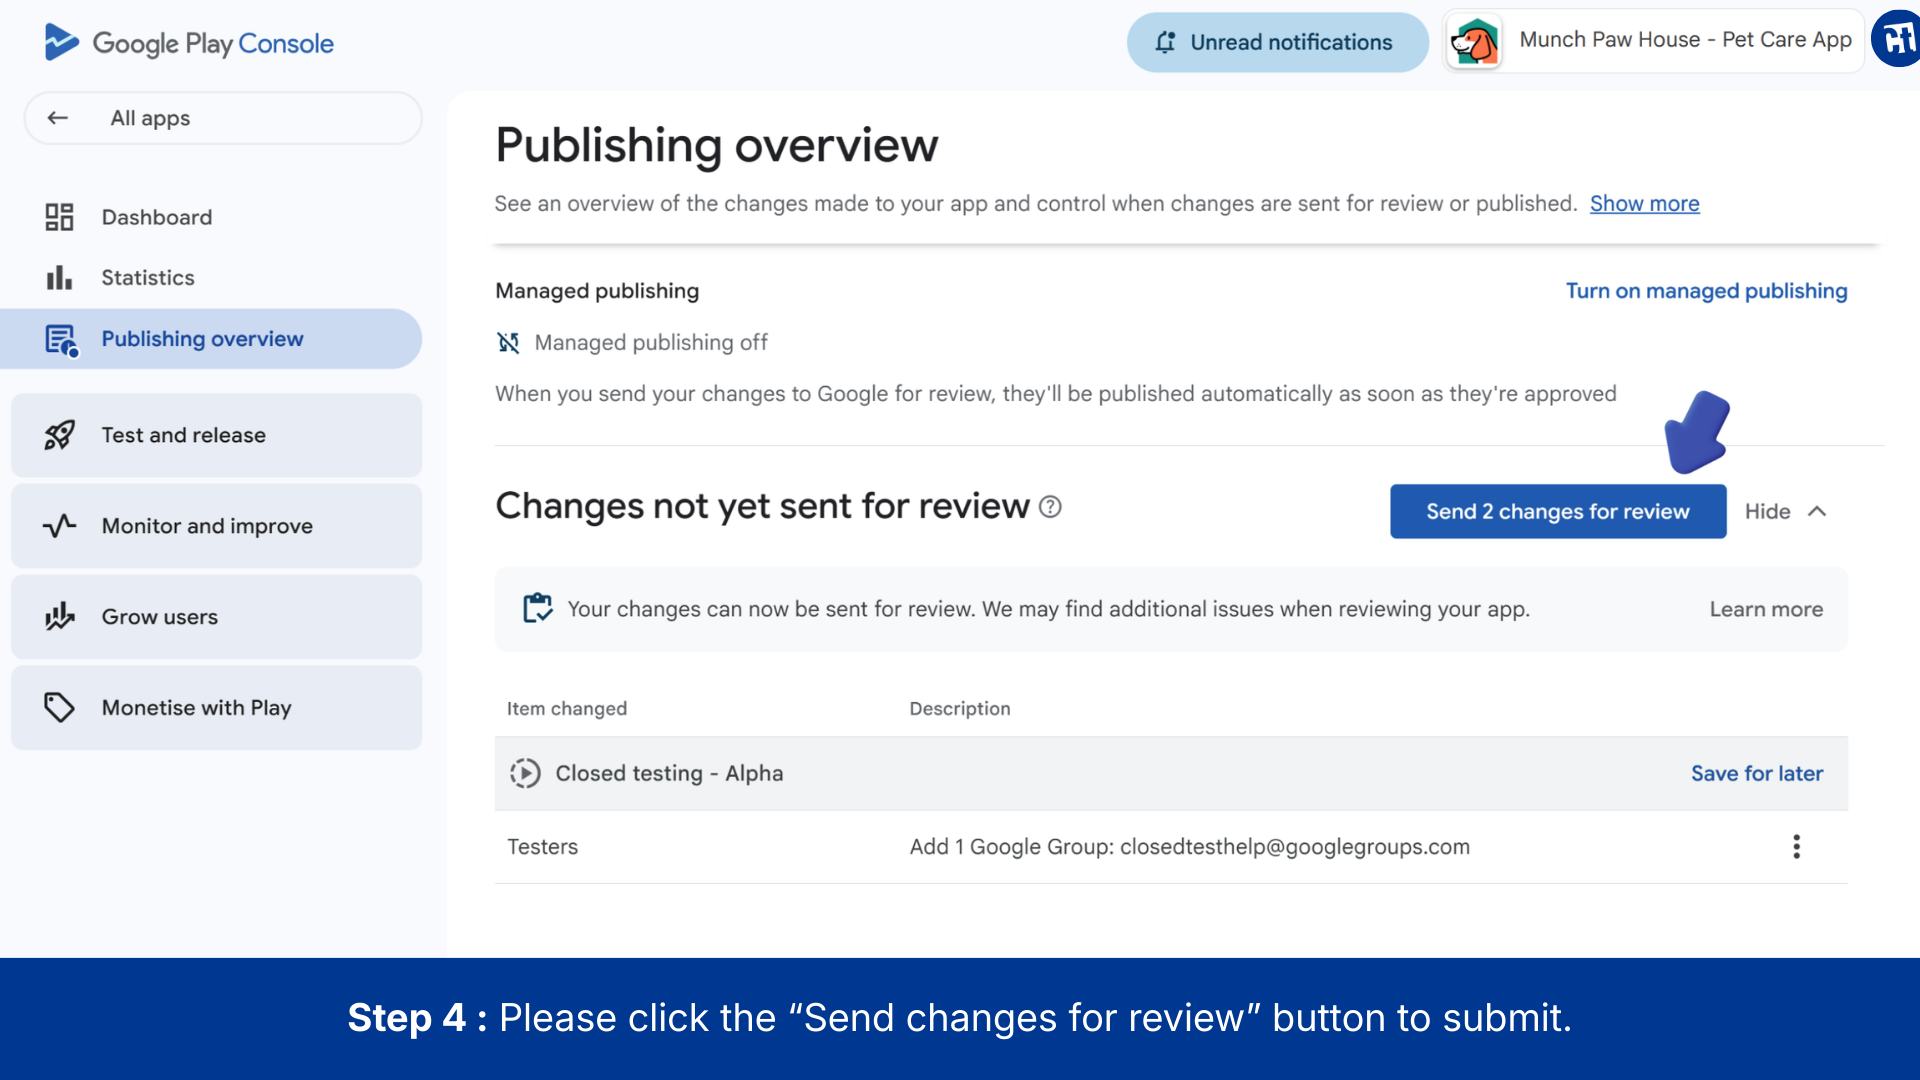Click the Dashboard grid icon
The width and height of the screenshot is (1920, 1080).
[59, 217]
